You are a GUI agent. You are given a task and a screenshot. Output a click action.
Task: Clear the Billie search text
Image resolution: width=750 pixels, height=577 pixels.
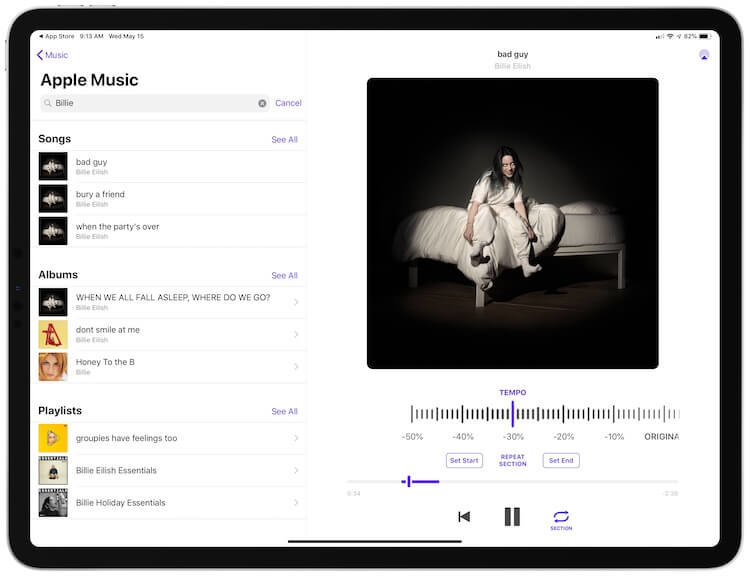tap(262, 103)
